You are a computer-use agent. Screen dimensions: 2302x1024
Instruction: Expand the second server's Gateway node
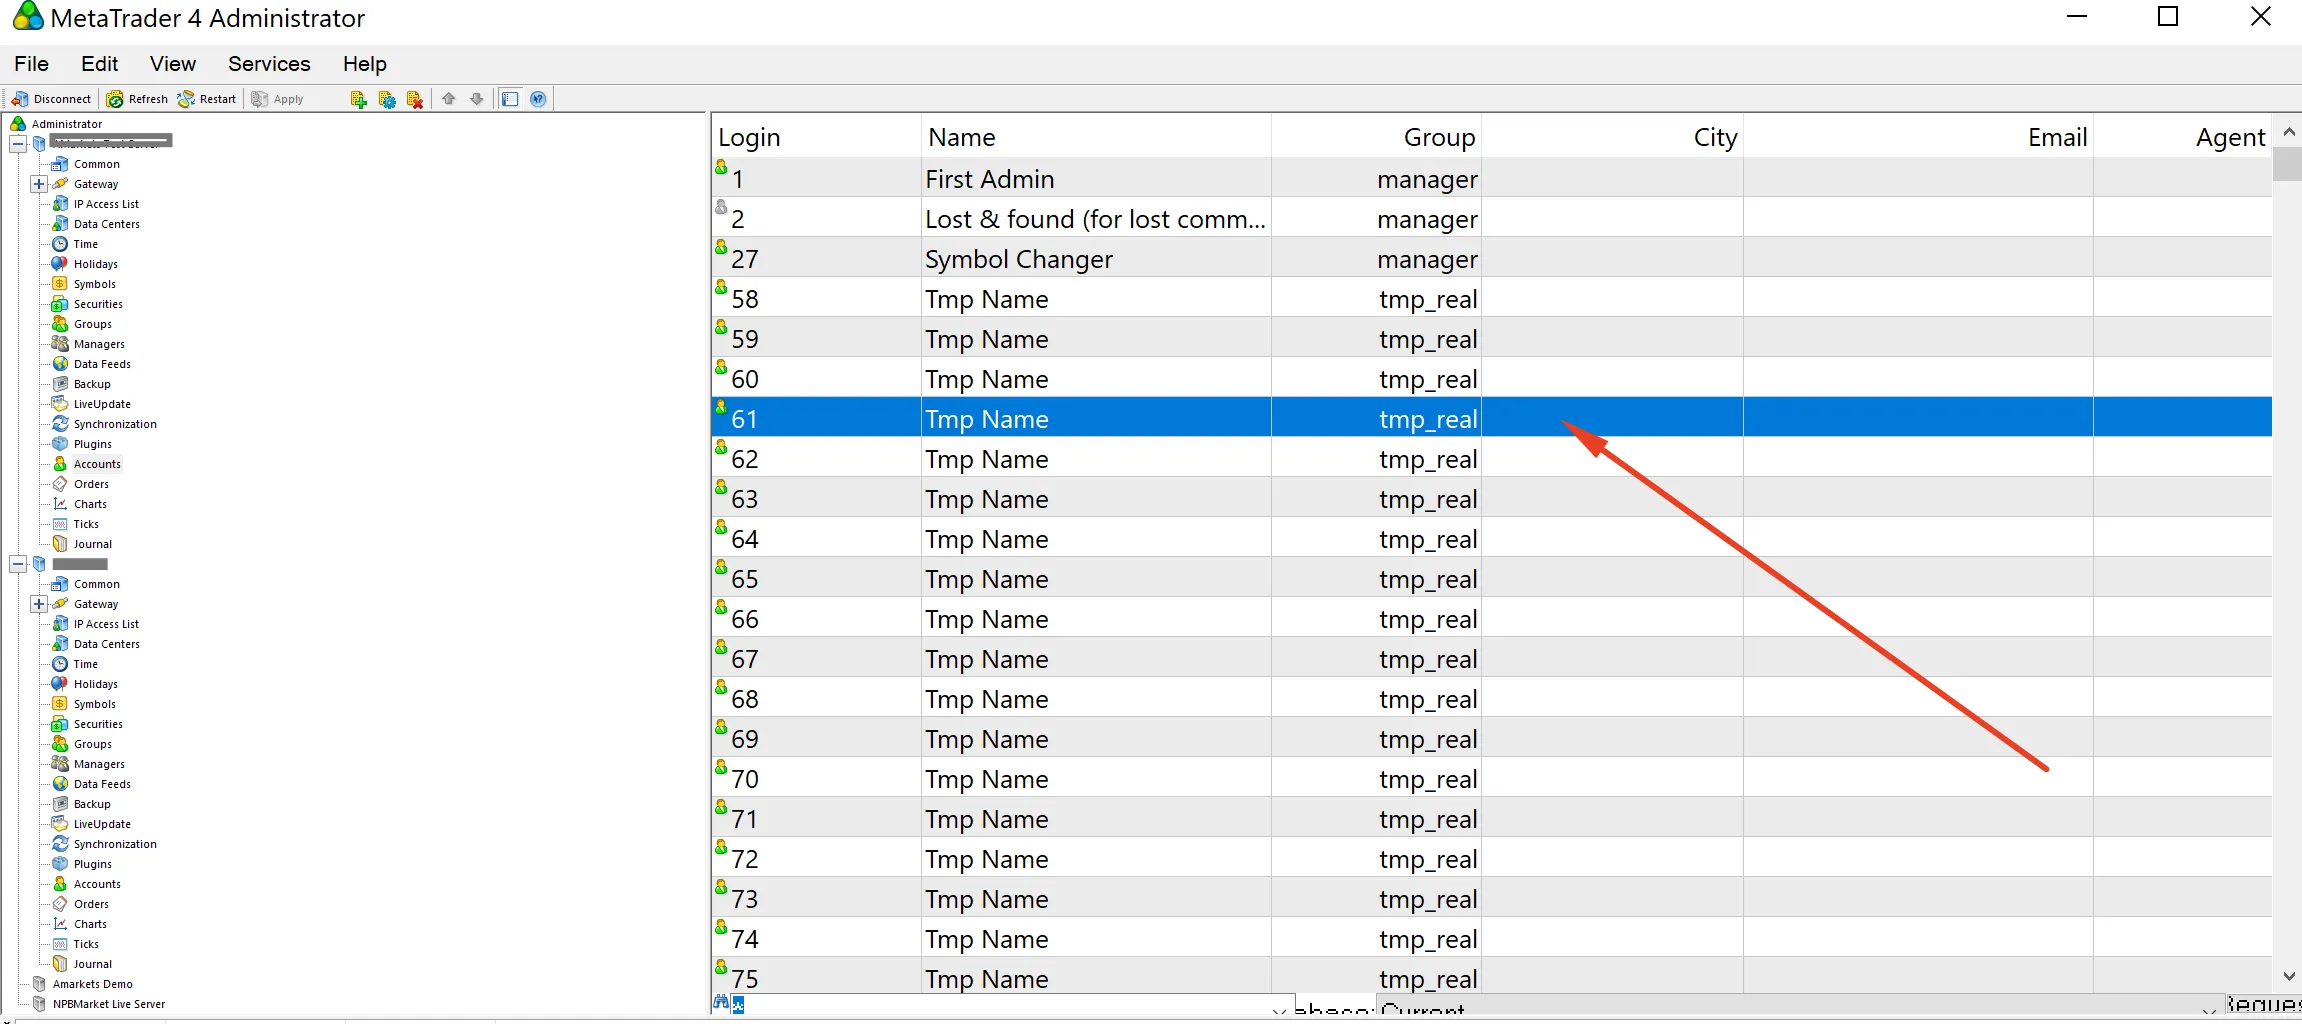(38, 604)
